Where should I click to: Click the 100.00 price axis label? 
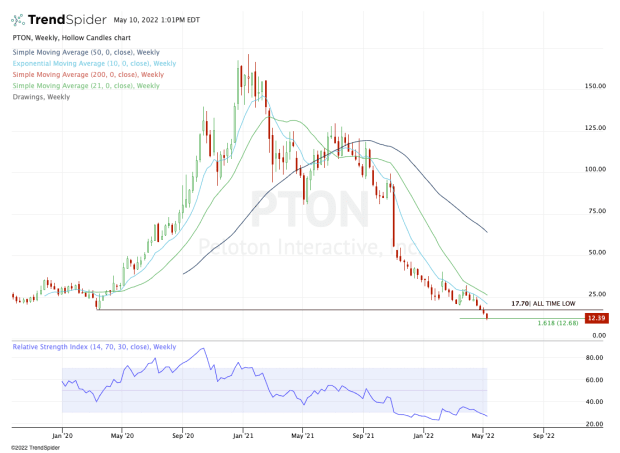tap(595, 169)
